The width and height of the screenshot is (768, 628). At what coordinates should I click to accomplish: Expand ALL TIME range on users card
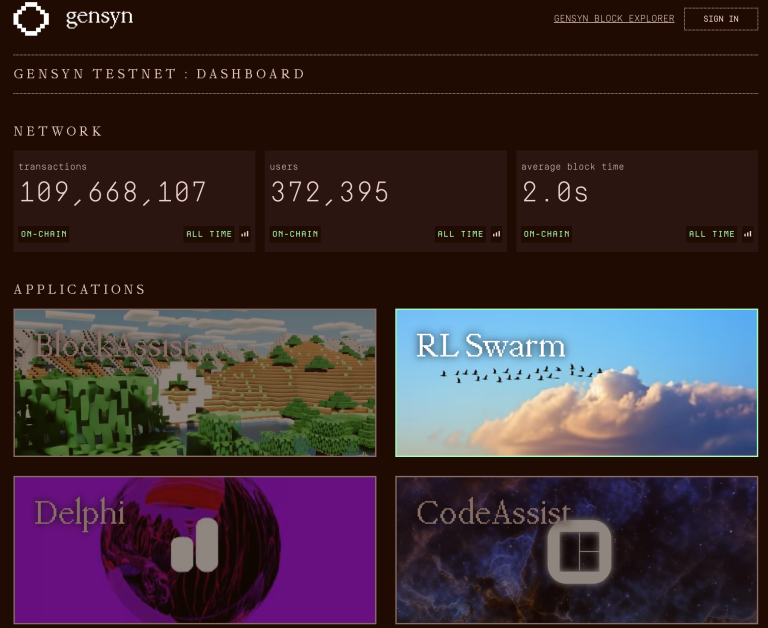coord(460,234)
